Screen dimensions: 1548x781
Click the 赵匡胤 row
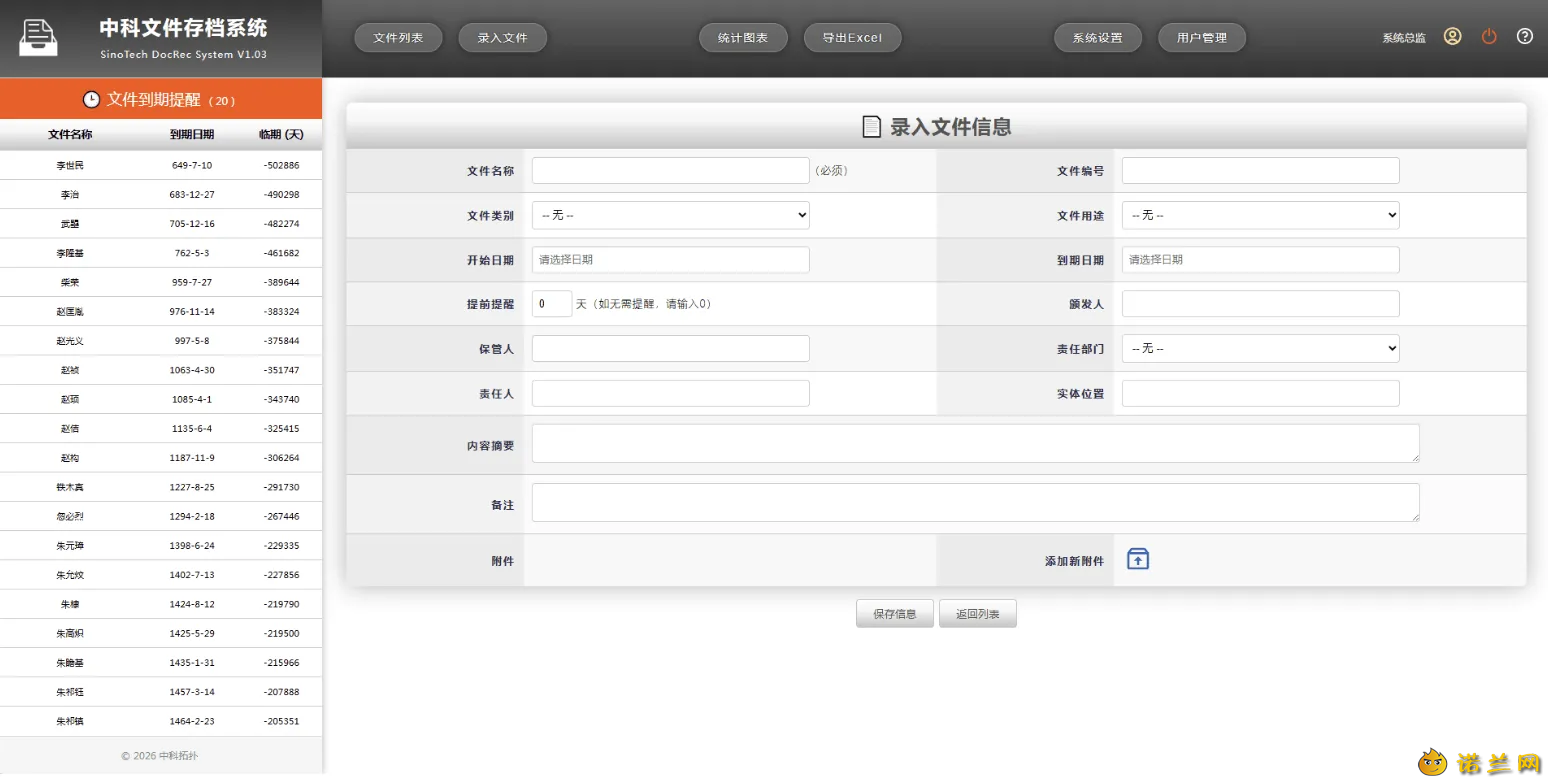[161, 311]
